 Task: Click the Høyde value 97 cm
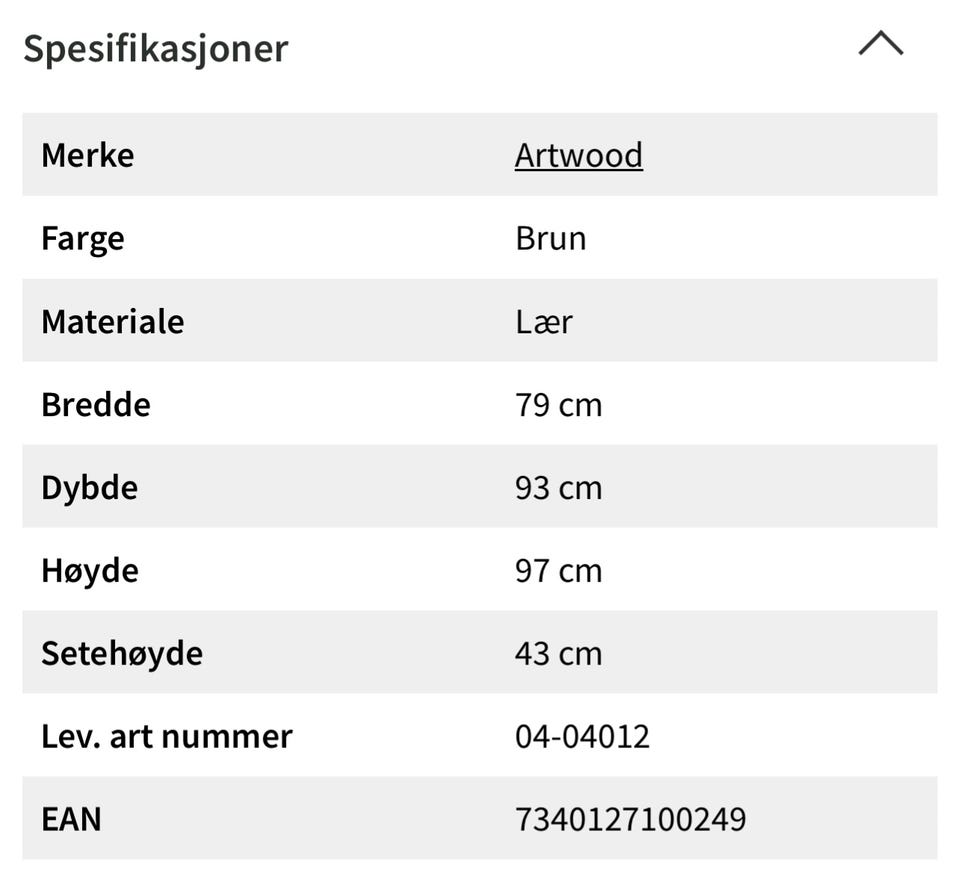click(558, 571)
